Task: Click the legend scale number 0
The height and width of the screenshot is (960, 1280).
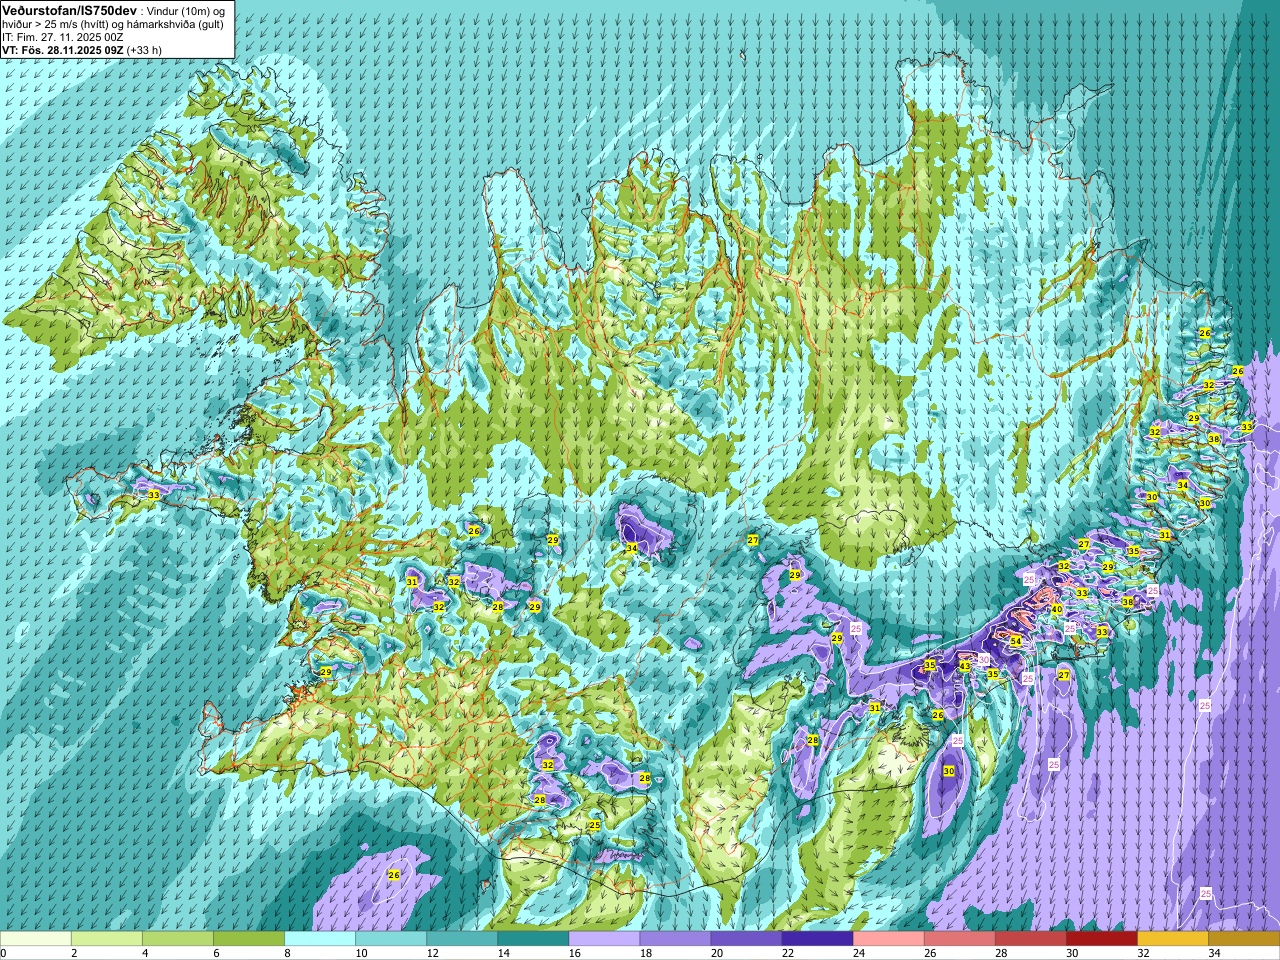Action: [x=5, y=953]
